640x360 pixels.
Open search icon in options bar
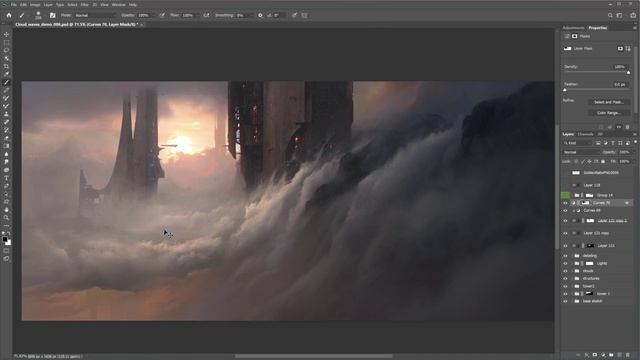(610, 15)
